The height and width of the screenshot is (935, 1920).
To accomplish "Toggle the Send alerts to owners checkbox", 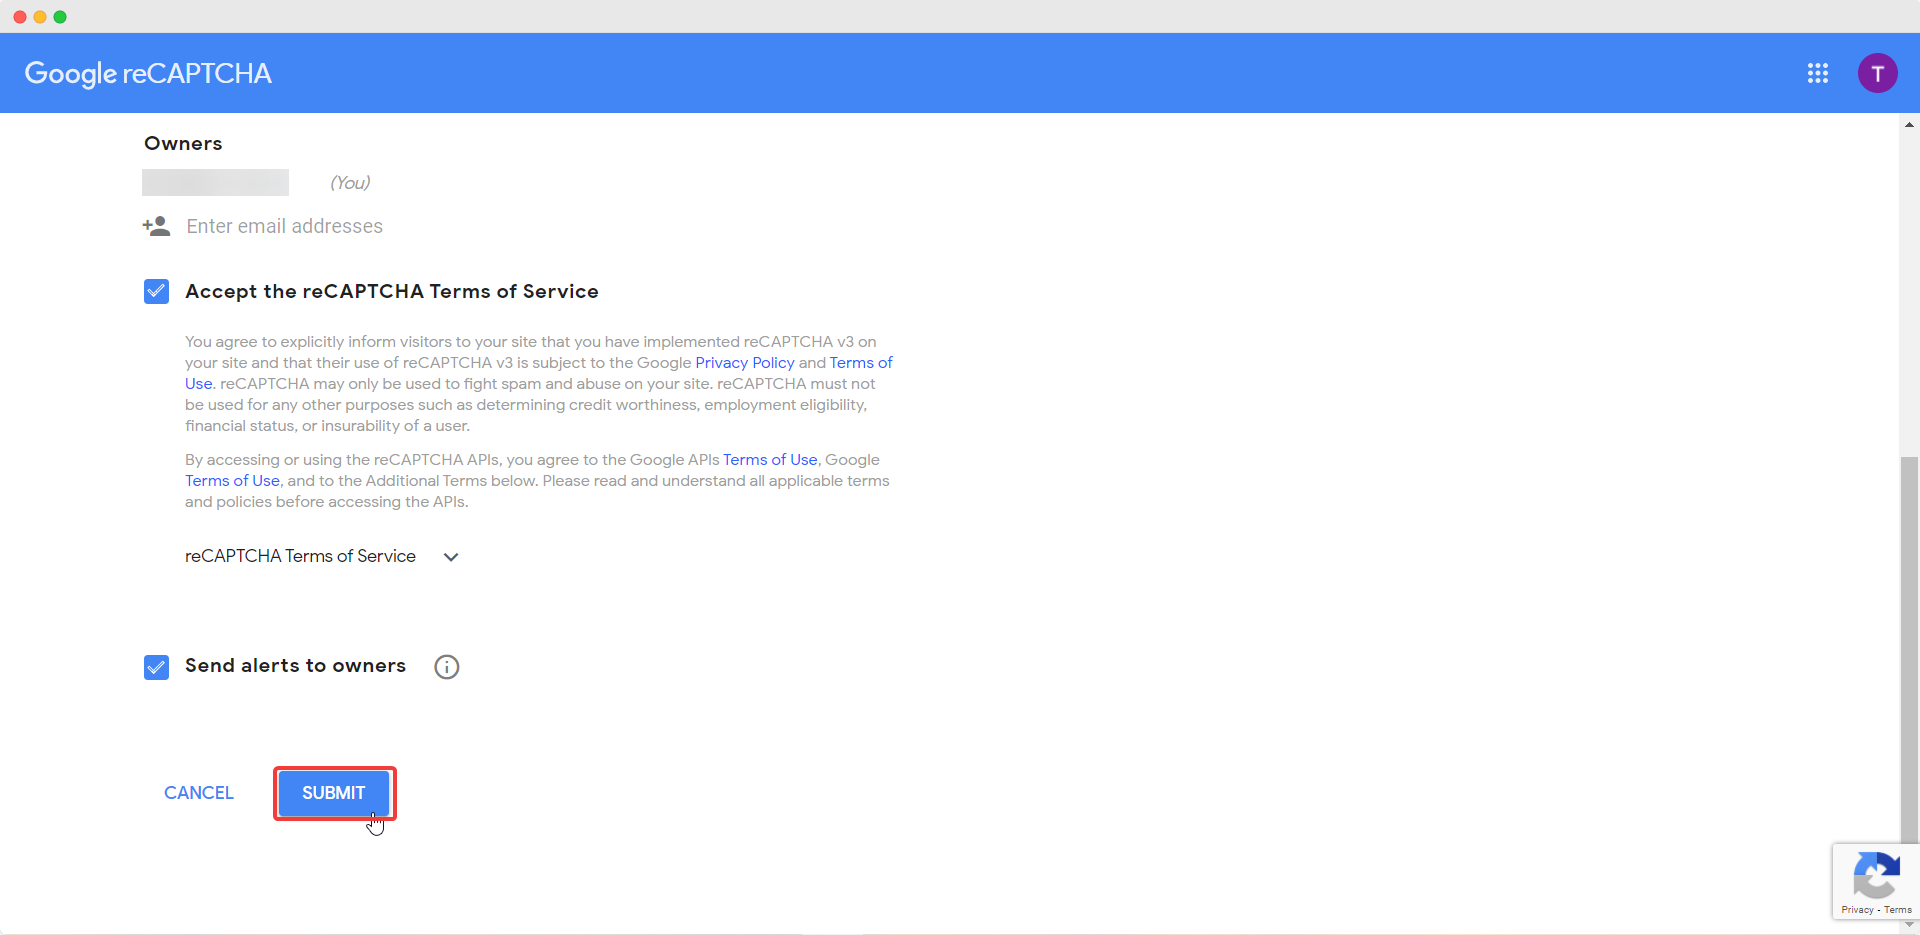I will [156, 667].
